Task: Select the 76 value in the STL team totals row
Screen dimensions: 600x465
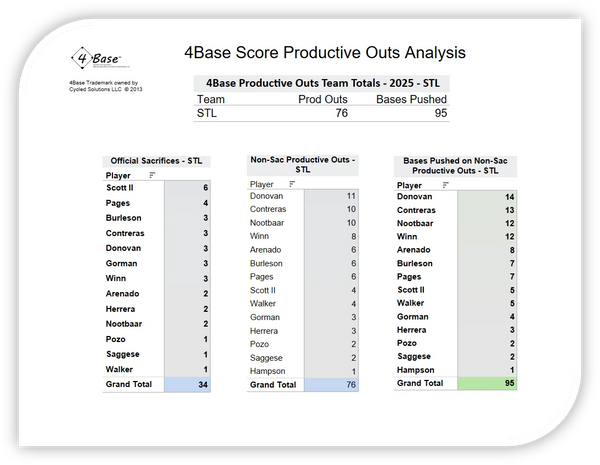Action: 341,113
